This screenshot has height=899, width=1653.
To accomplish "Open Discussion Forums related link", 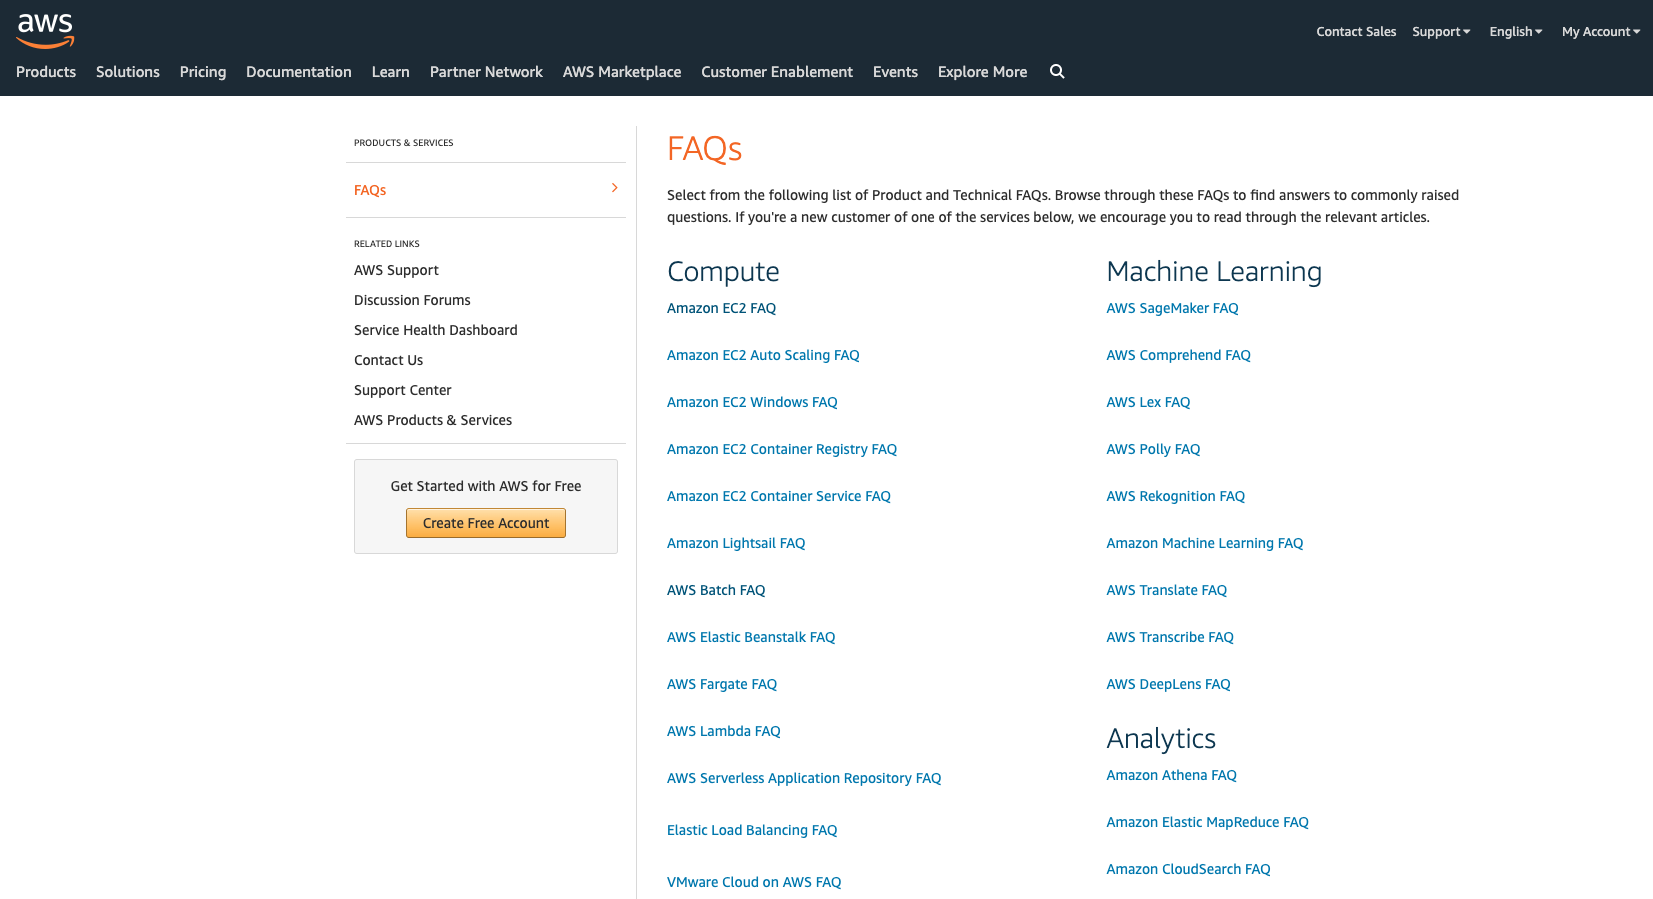I will pyautogui.click(x=412, y=300).
